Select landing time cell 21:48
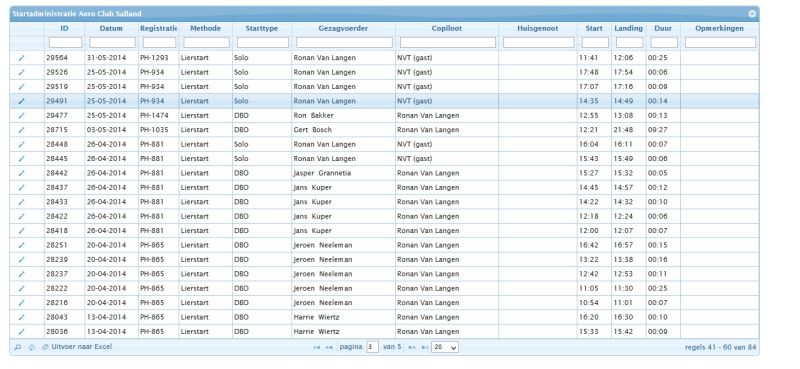 [x=629, y=130]
